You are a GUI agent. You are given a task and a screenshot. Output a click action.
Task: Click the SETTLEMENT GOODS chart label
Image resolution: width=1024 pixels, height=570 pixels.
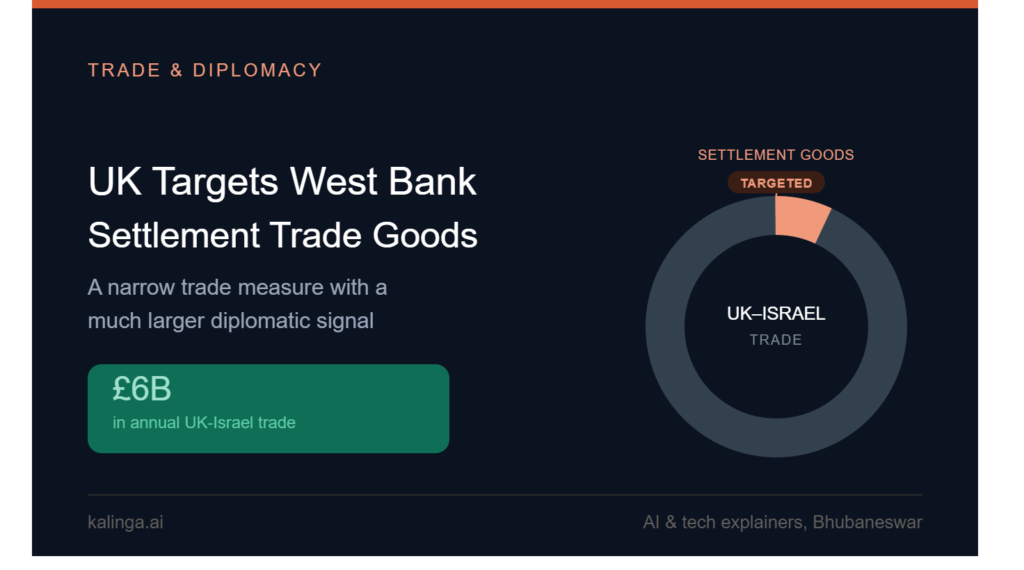776,155
